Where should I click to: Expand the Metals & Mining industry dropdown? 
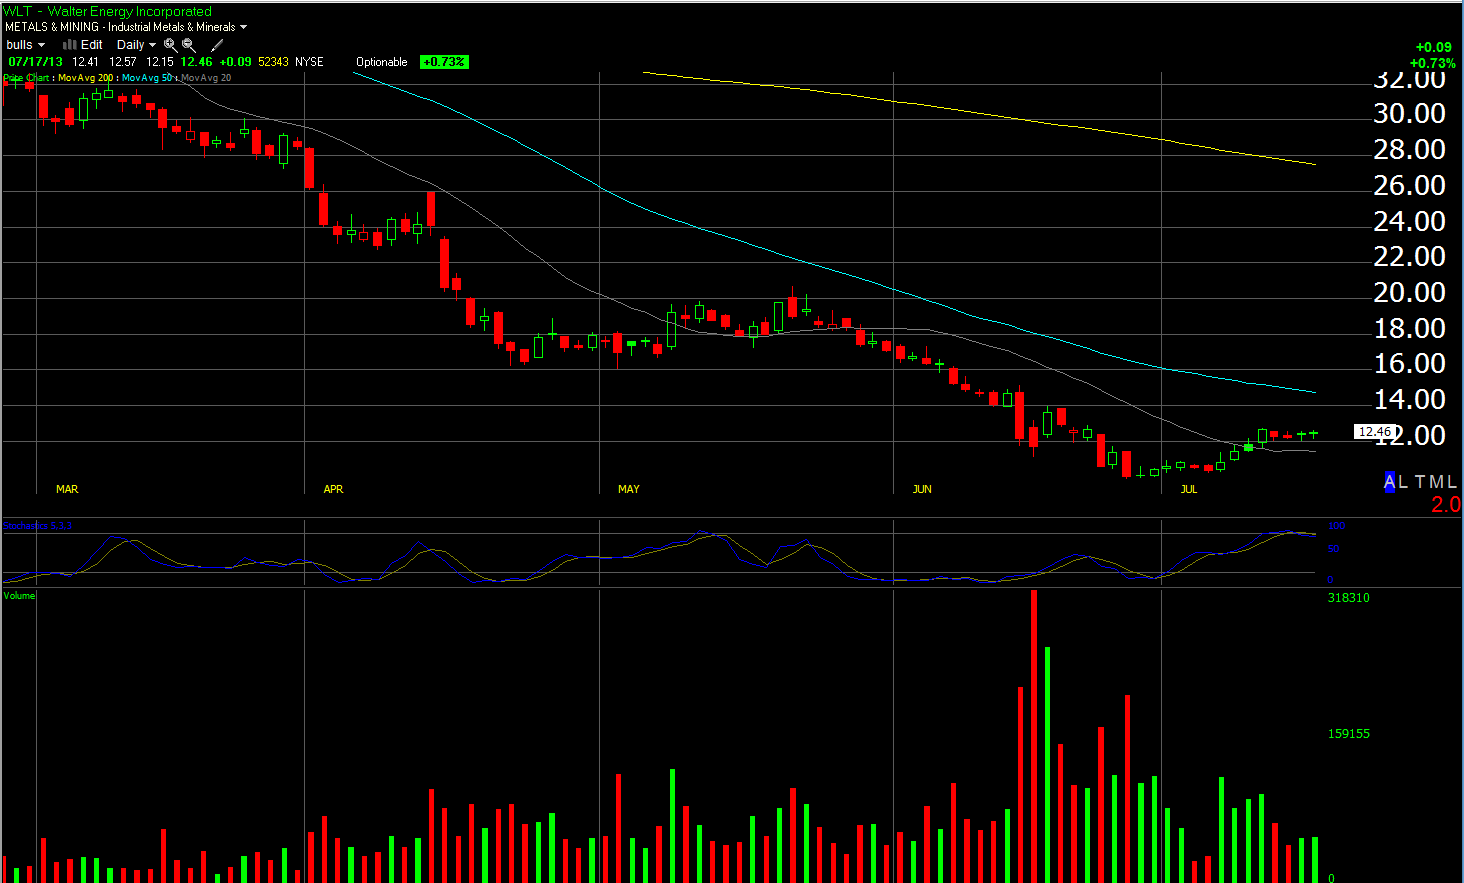click(243, 27)
